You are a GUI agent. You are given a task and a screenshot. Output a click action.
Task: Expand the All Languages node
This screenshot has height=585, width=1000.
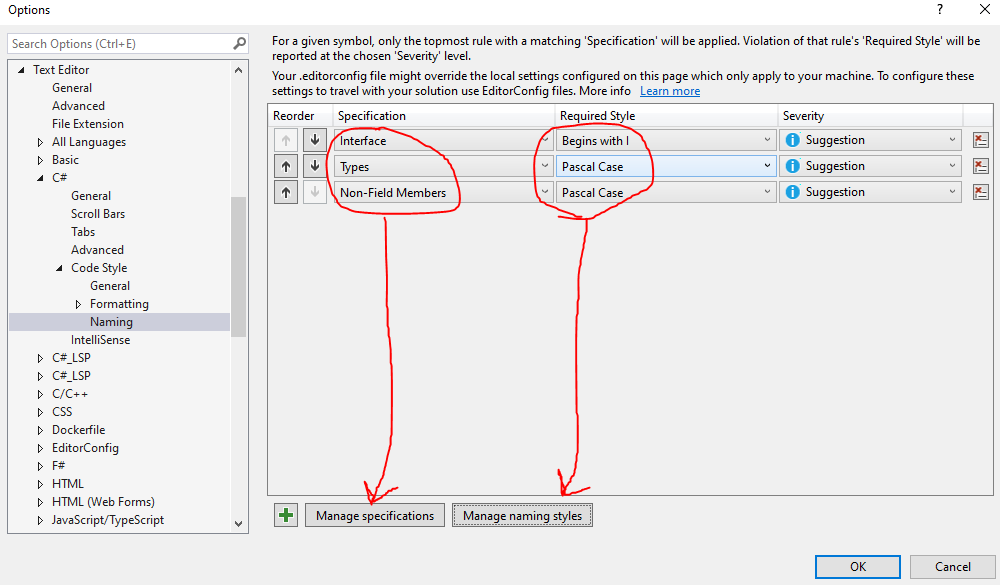[42, 141]
